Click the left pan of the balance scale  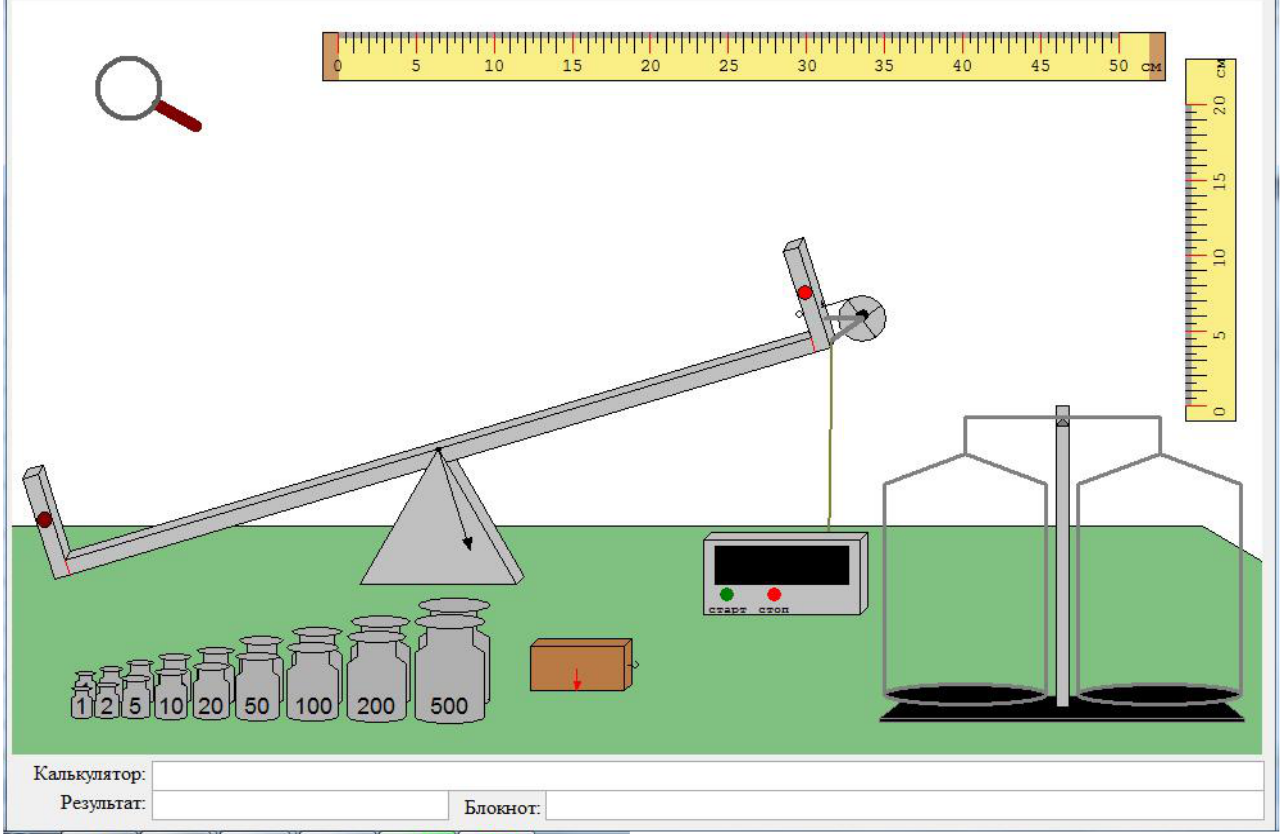pos(966,694)
